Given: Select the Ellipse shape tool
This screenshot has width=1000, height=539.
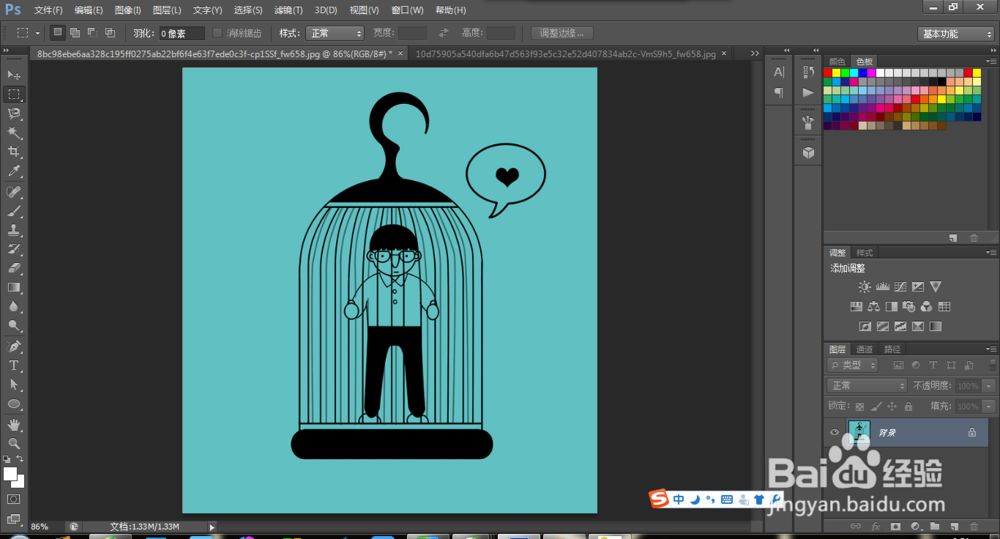Looking at the screenshot, I should (x=13, y=404).
